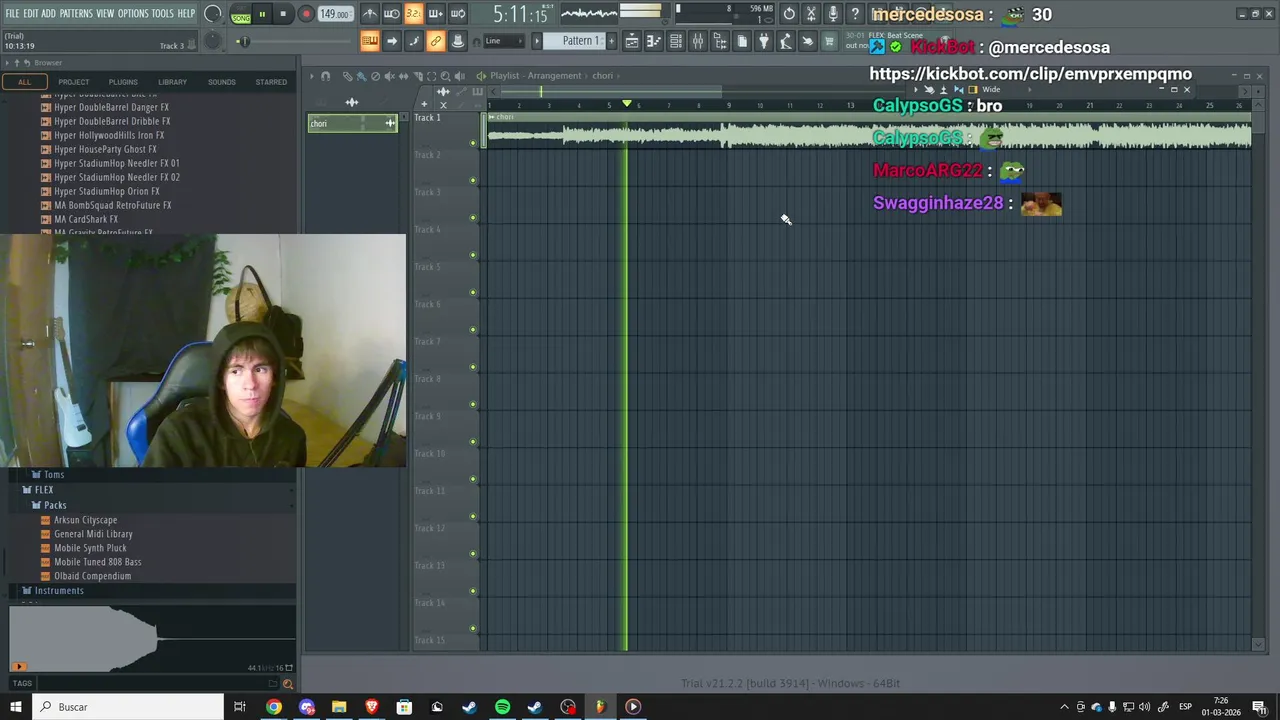Toggle the metronome icon
The image size is (1280, 720).
tap(370, 14)
